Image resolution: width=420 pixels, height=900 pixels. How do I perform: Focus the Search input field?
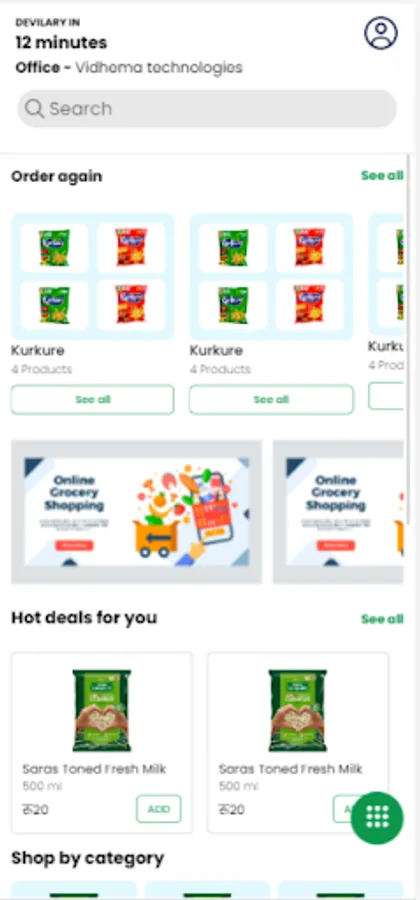tap(207, 108)
